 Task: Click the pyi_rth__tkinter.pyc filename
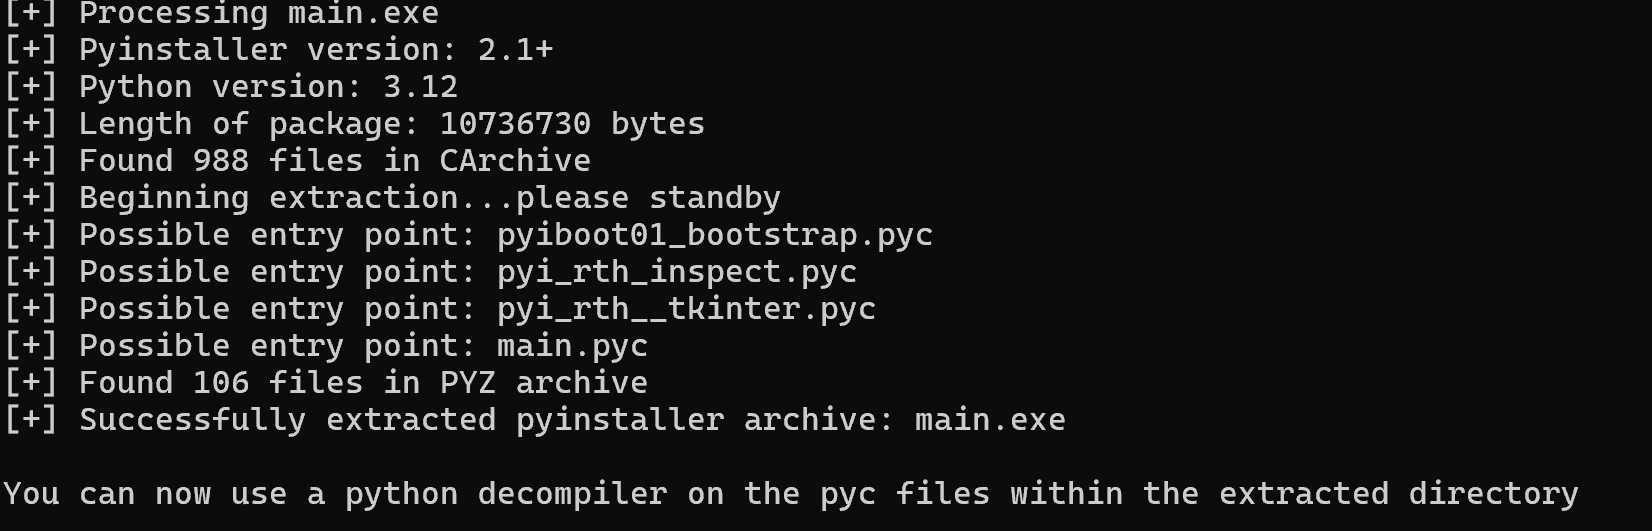686,309
